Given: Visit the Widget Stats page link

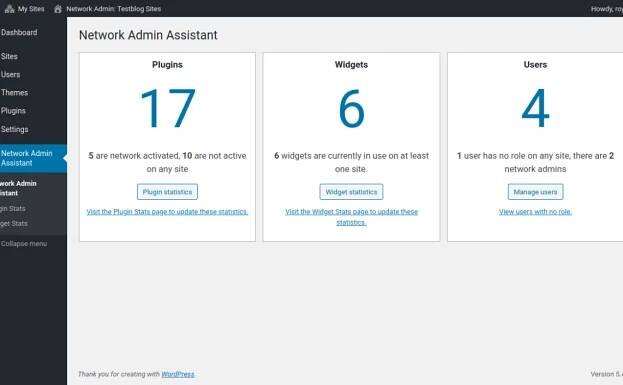Looking at the screenshot, I should pyautogui.click(x=351, y=217).
